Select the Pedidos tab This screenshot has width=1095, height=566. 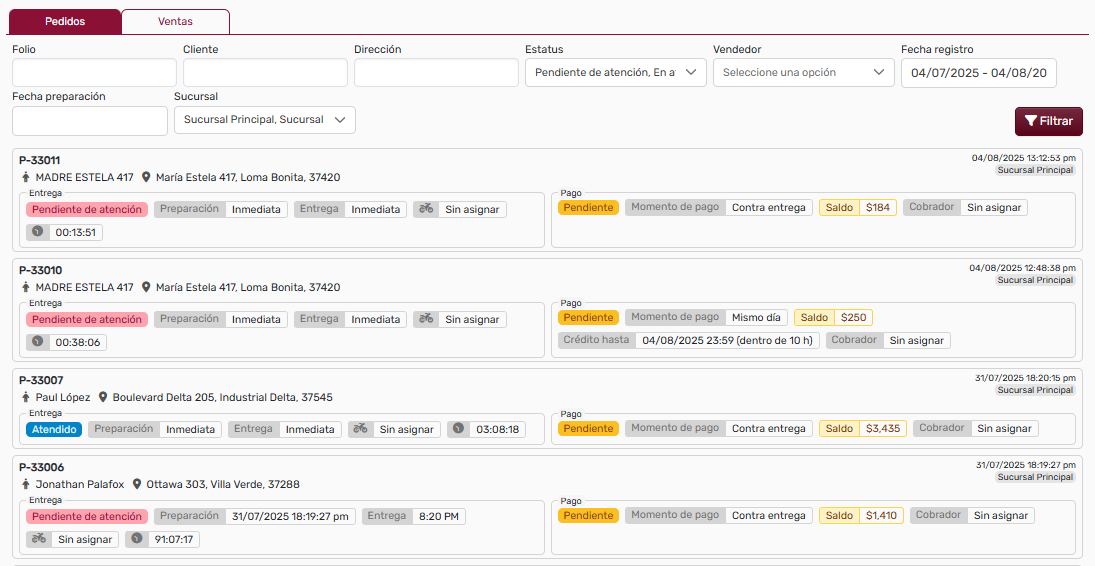coord(66,21)
